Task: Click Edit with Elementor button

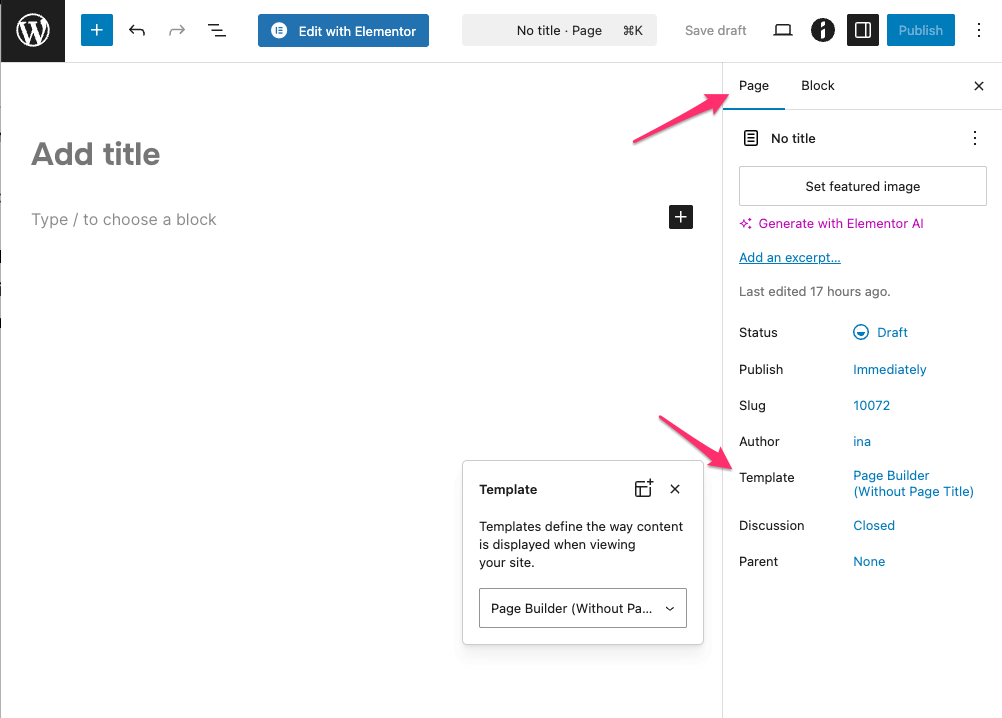Action: point(343,31)
